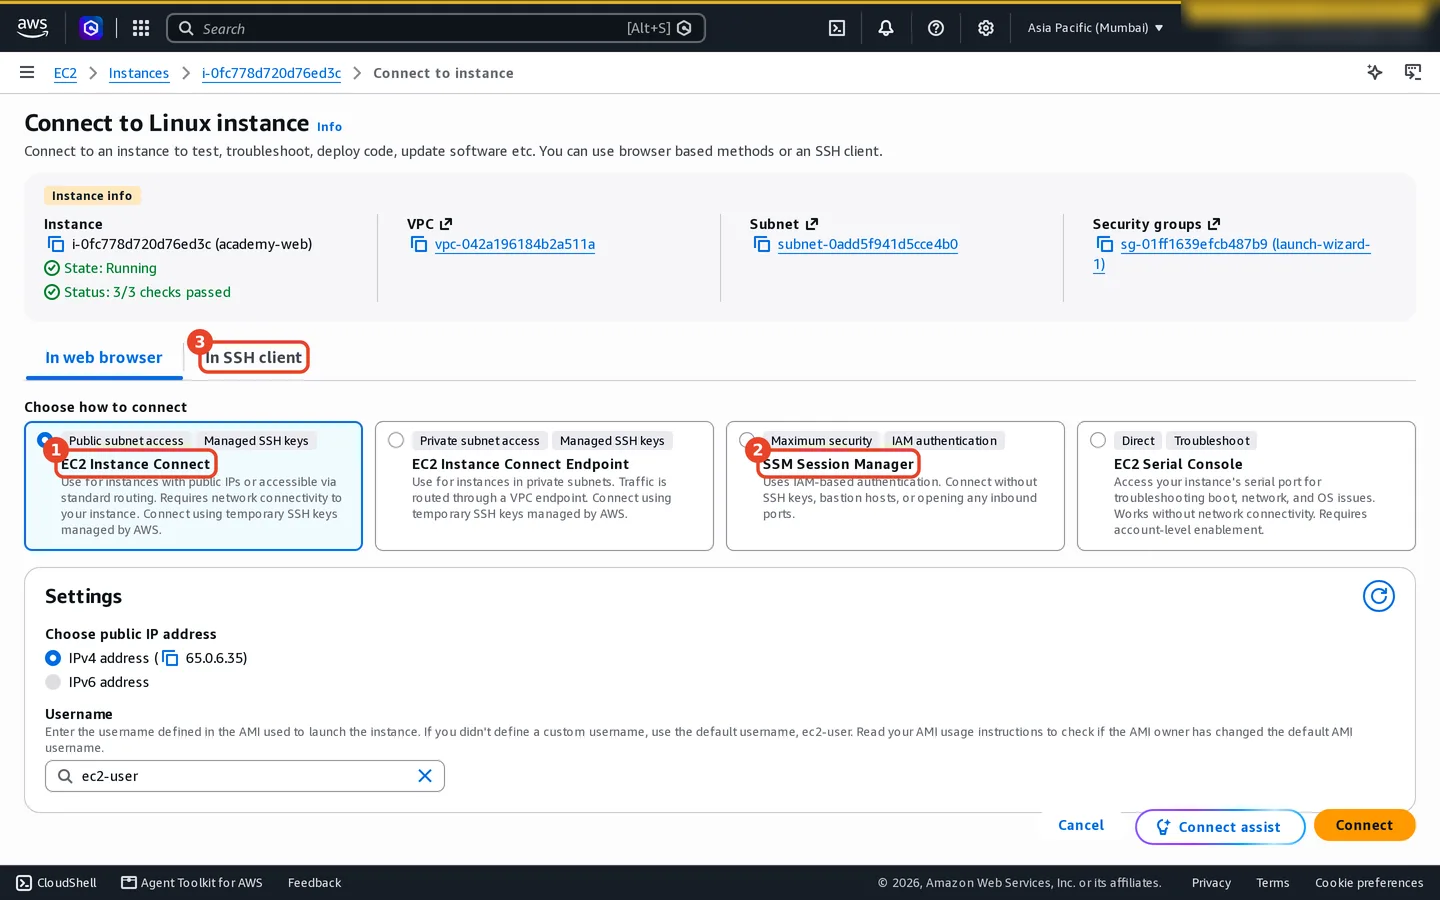Copy the subnet ID
This screenshot has height=900, width=1440.
[762, 244]
